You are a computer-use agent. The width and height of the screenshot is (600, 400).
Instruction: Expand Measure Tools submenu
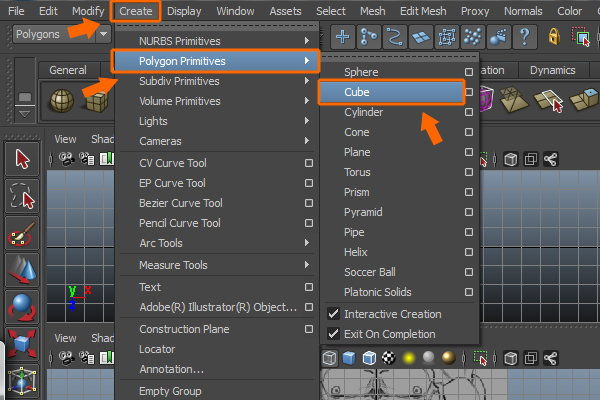pos(217,265)
